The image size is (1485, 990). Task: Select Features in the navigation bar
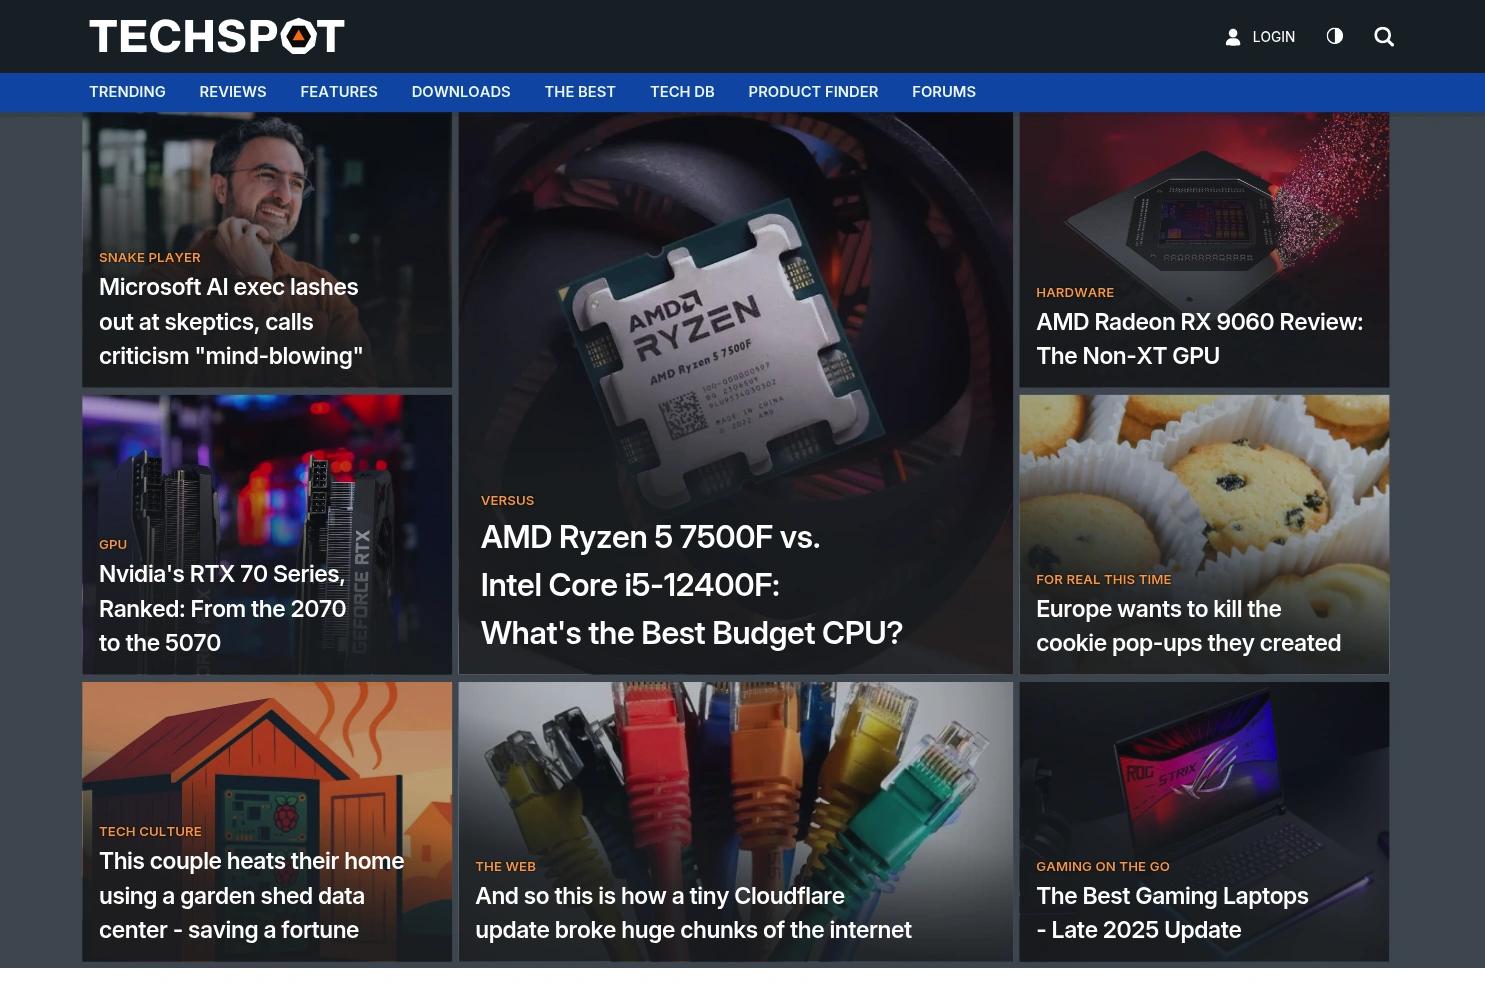(339, 92)
